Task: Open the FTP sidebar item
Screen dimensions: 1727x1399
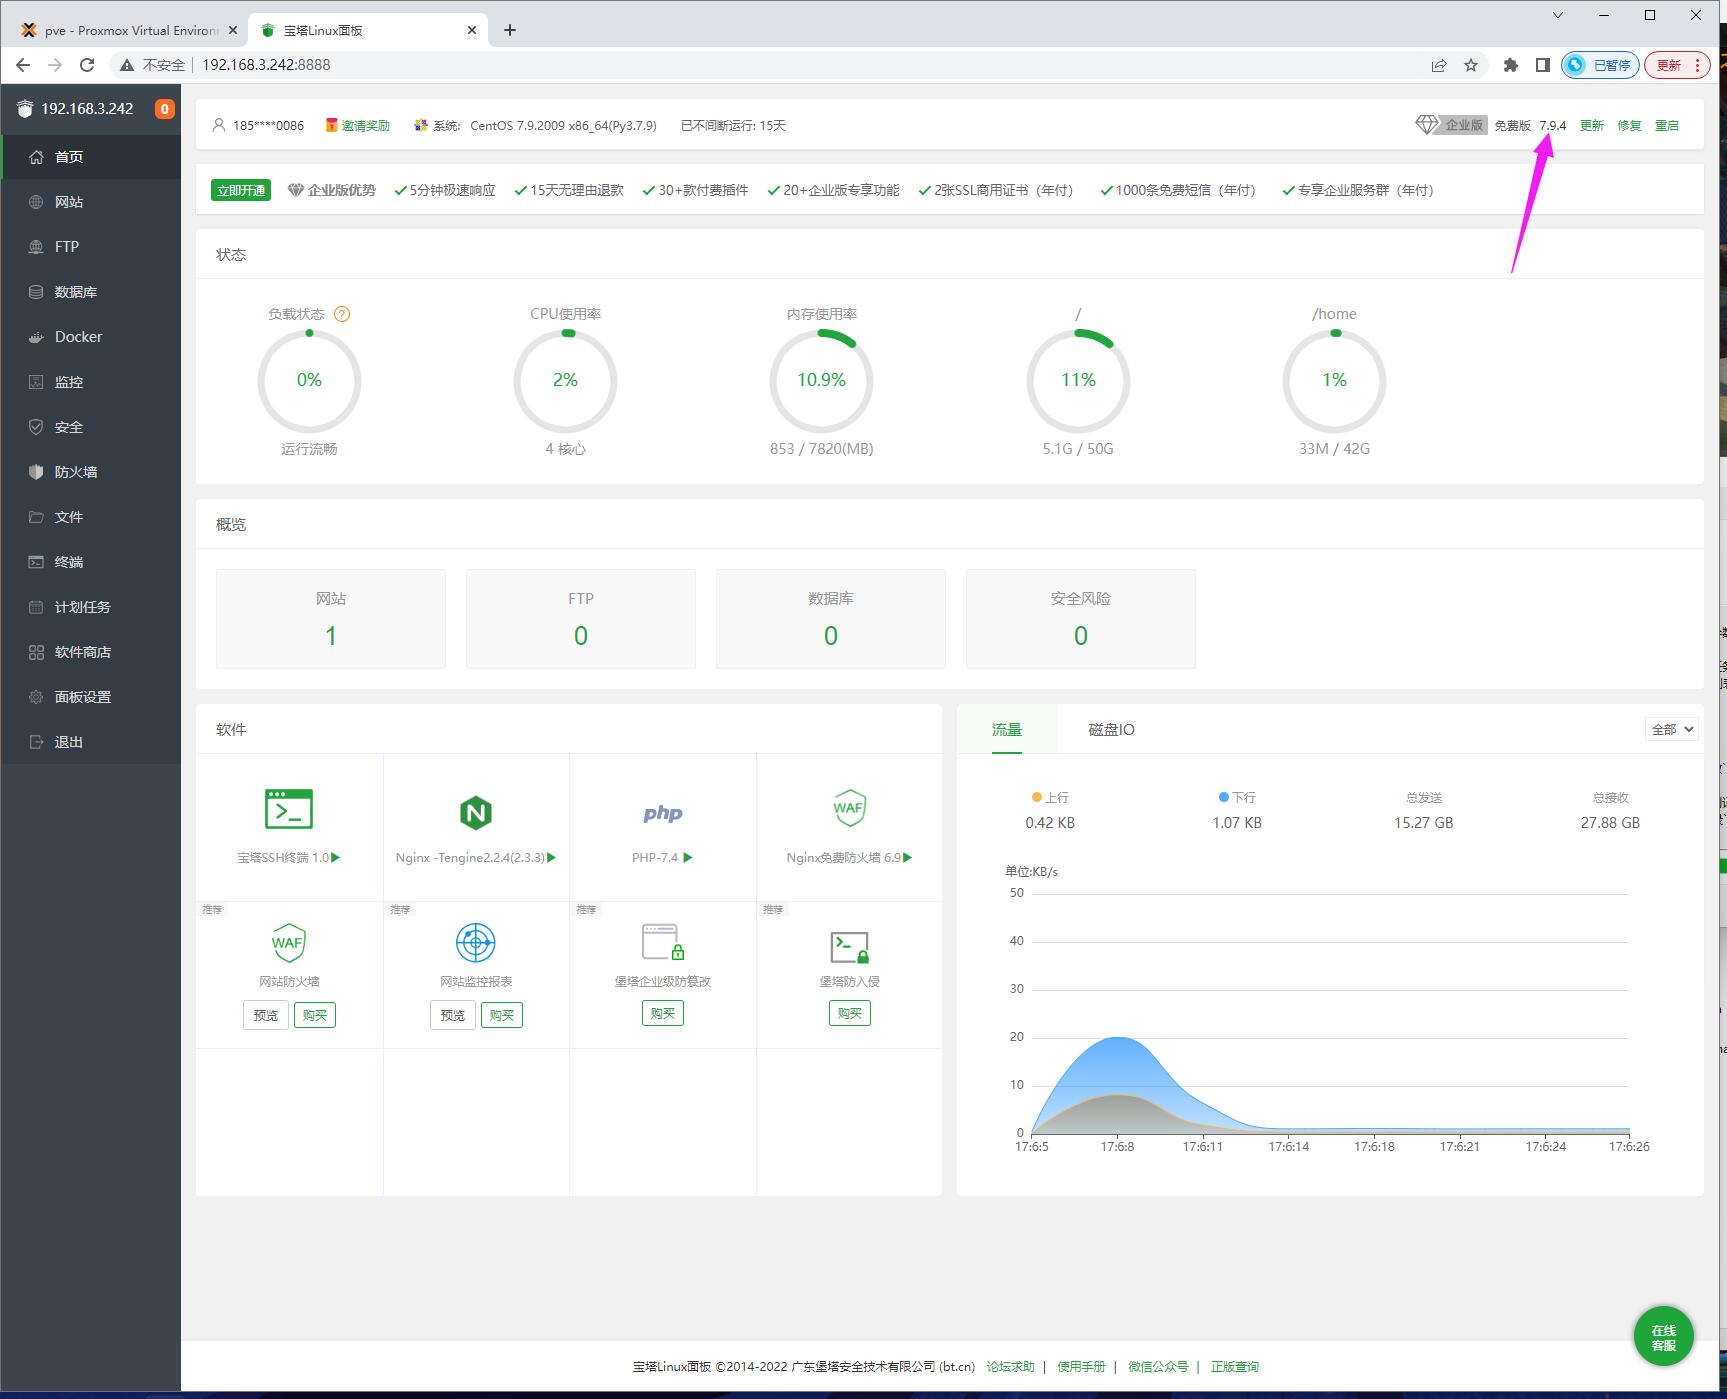Action: 91,247
